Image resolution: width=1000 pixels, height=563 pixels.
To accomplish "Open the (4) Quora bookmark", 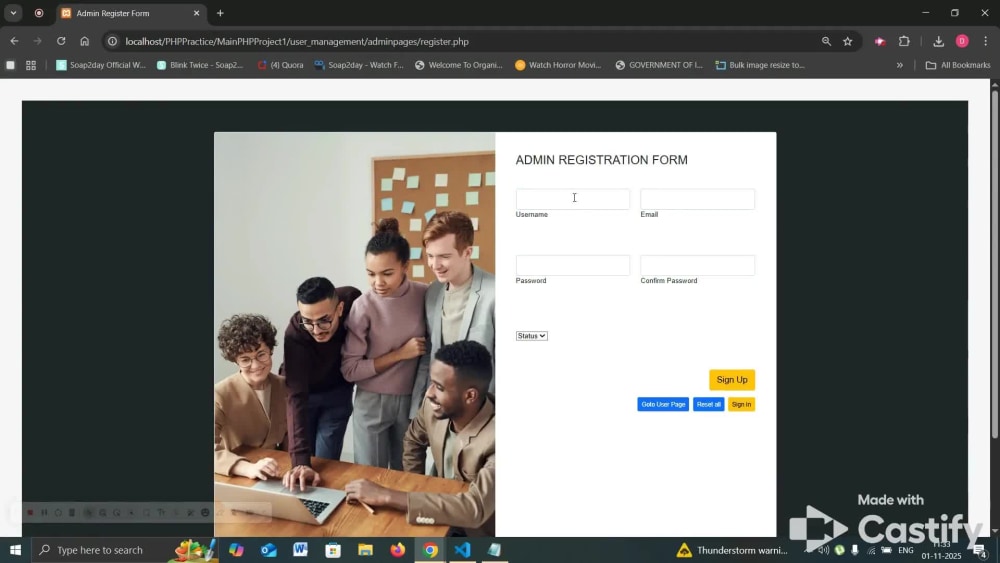I will coord(280,65).
